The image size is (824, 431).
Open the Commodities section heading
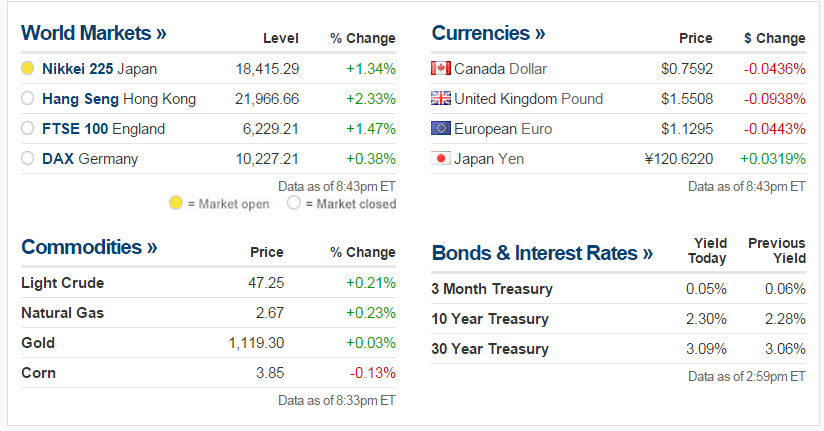point(89,247)
